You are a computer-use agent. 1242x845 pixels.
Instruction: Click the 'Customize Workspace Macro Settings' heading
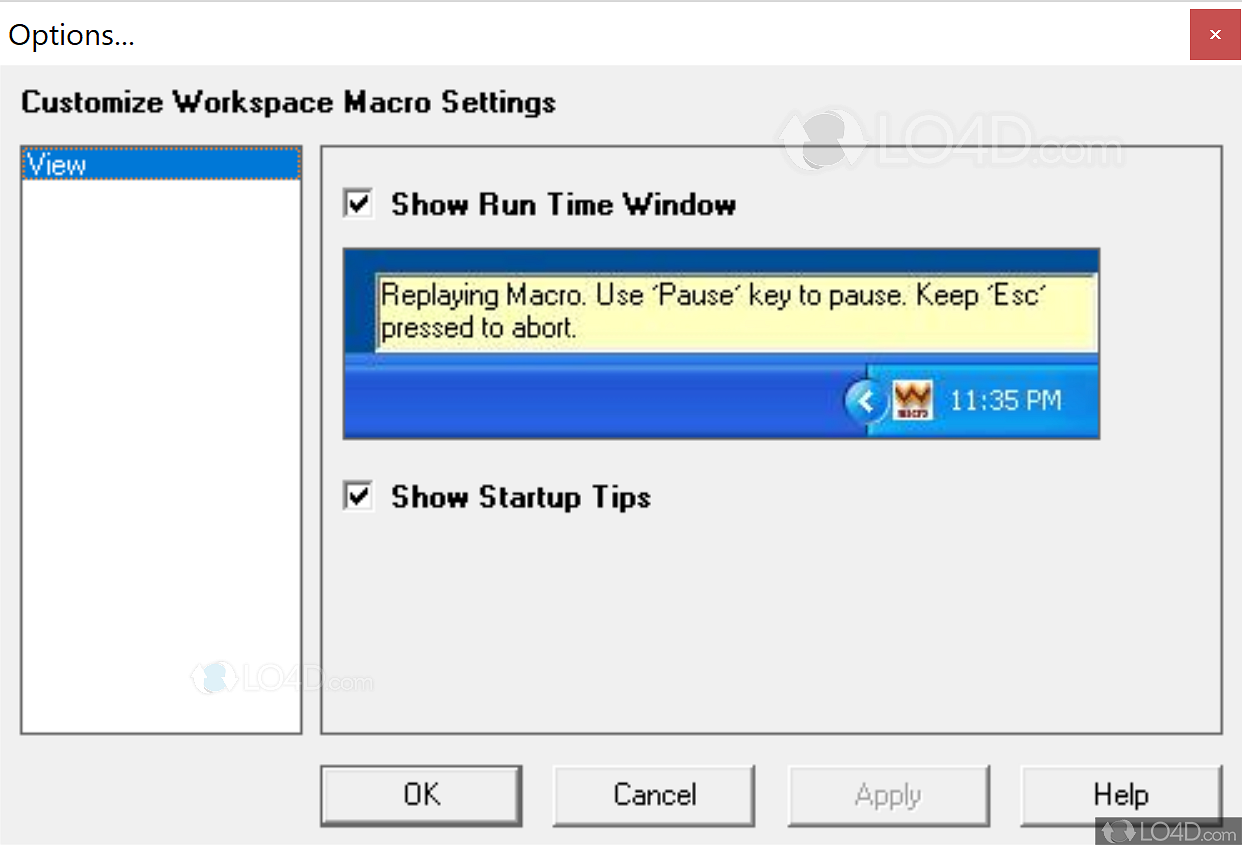pyautogui.click(x=288, y=102)
